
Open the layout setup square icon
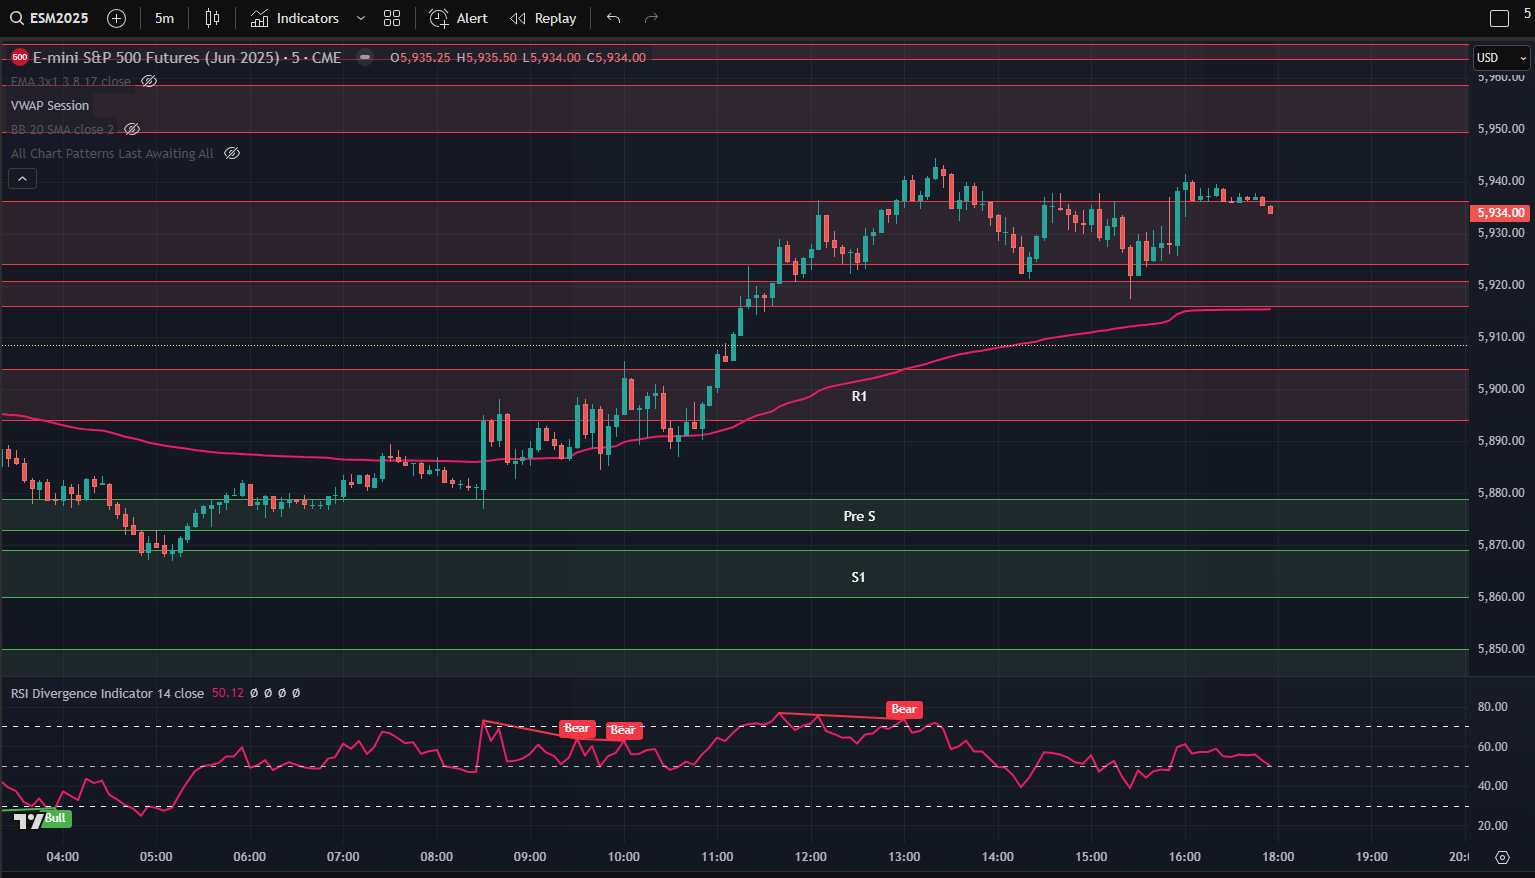coord(1499,18)
